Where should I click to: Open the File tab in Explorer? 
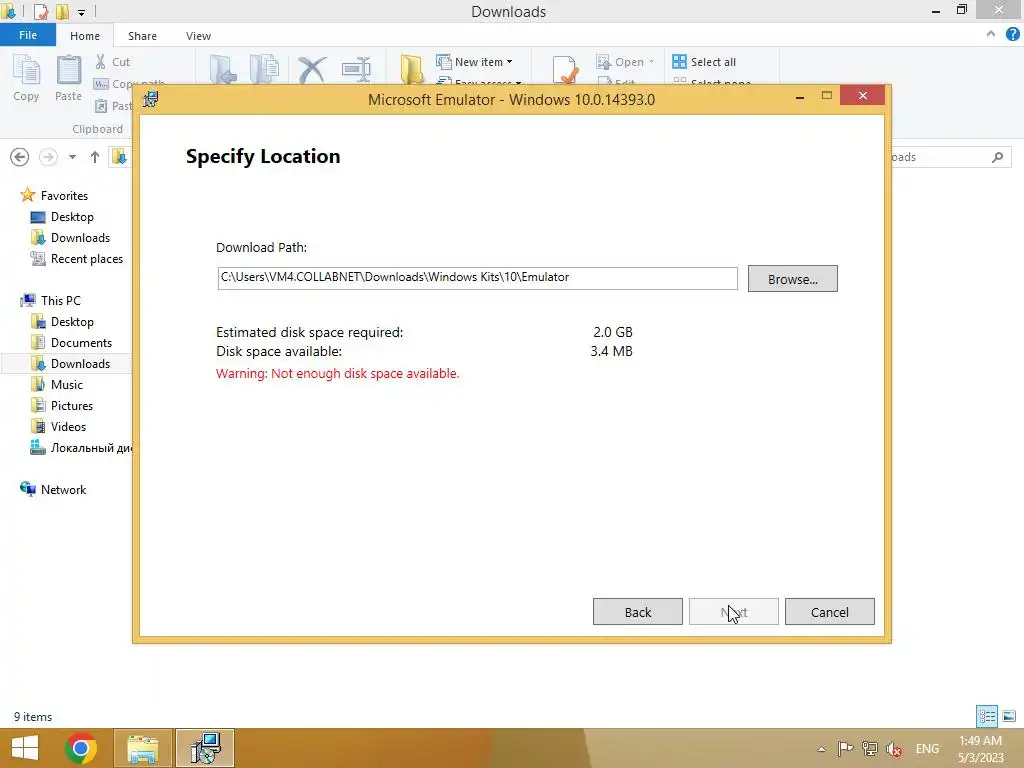point(27,35)
